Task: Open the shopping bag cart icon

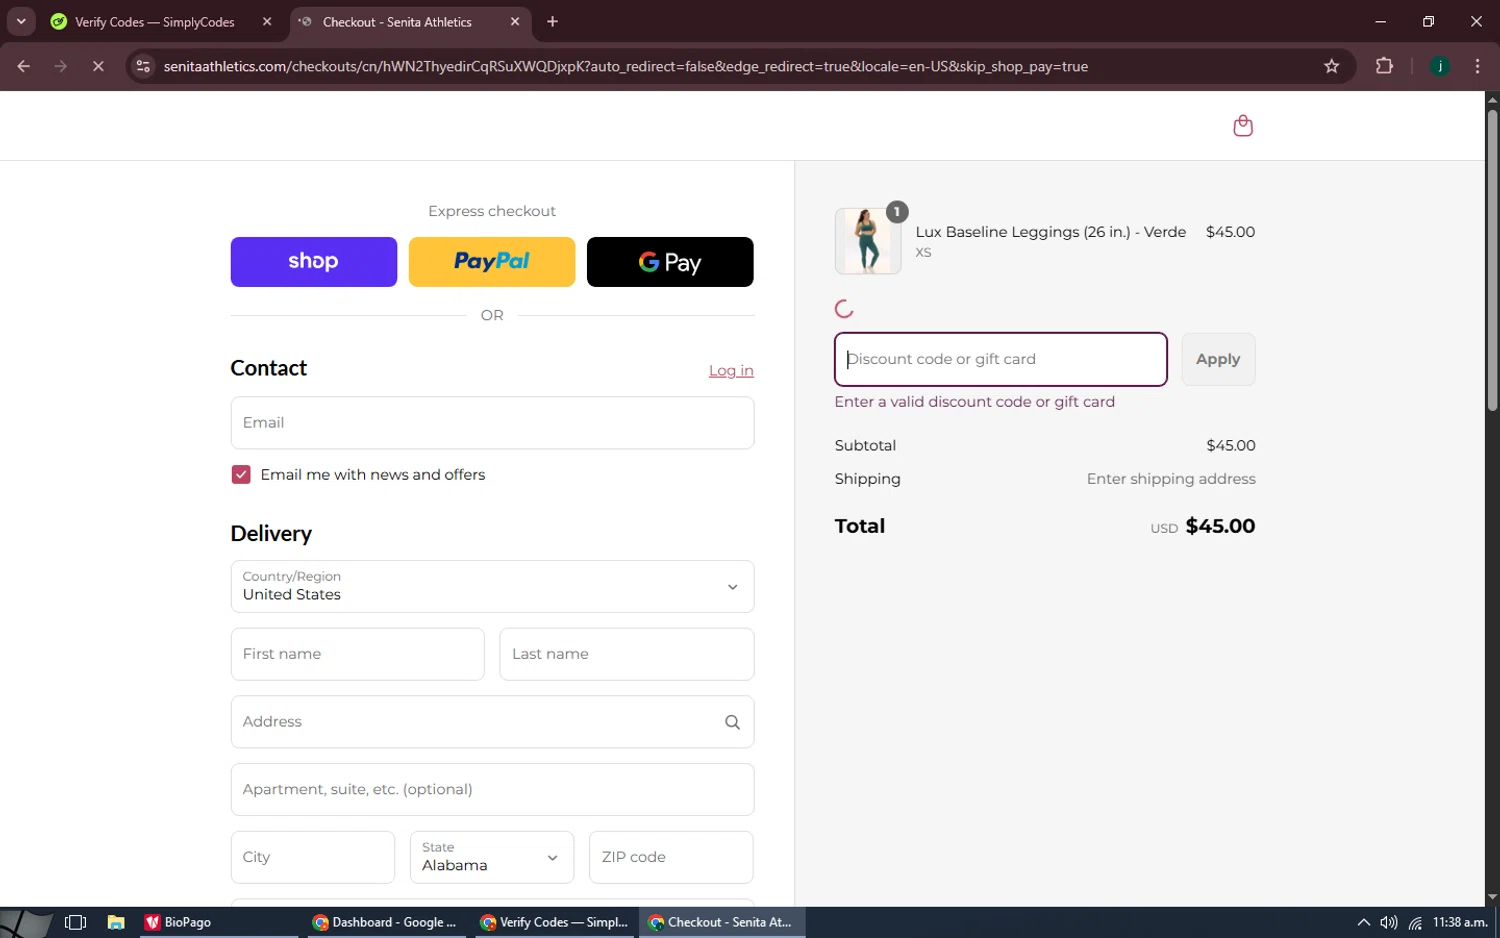Action: pyautogui.click(x=1243, y=126)
